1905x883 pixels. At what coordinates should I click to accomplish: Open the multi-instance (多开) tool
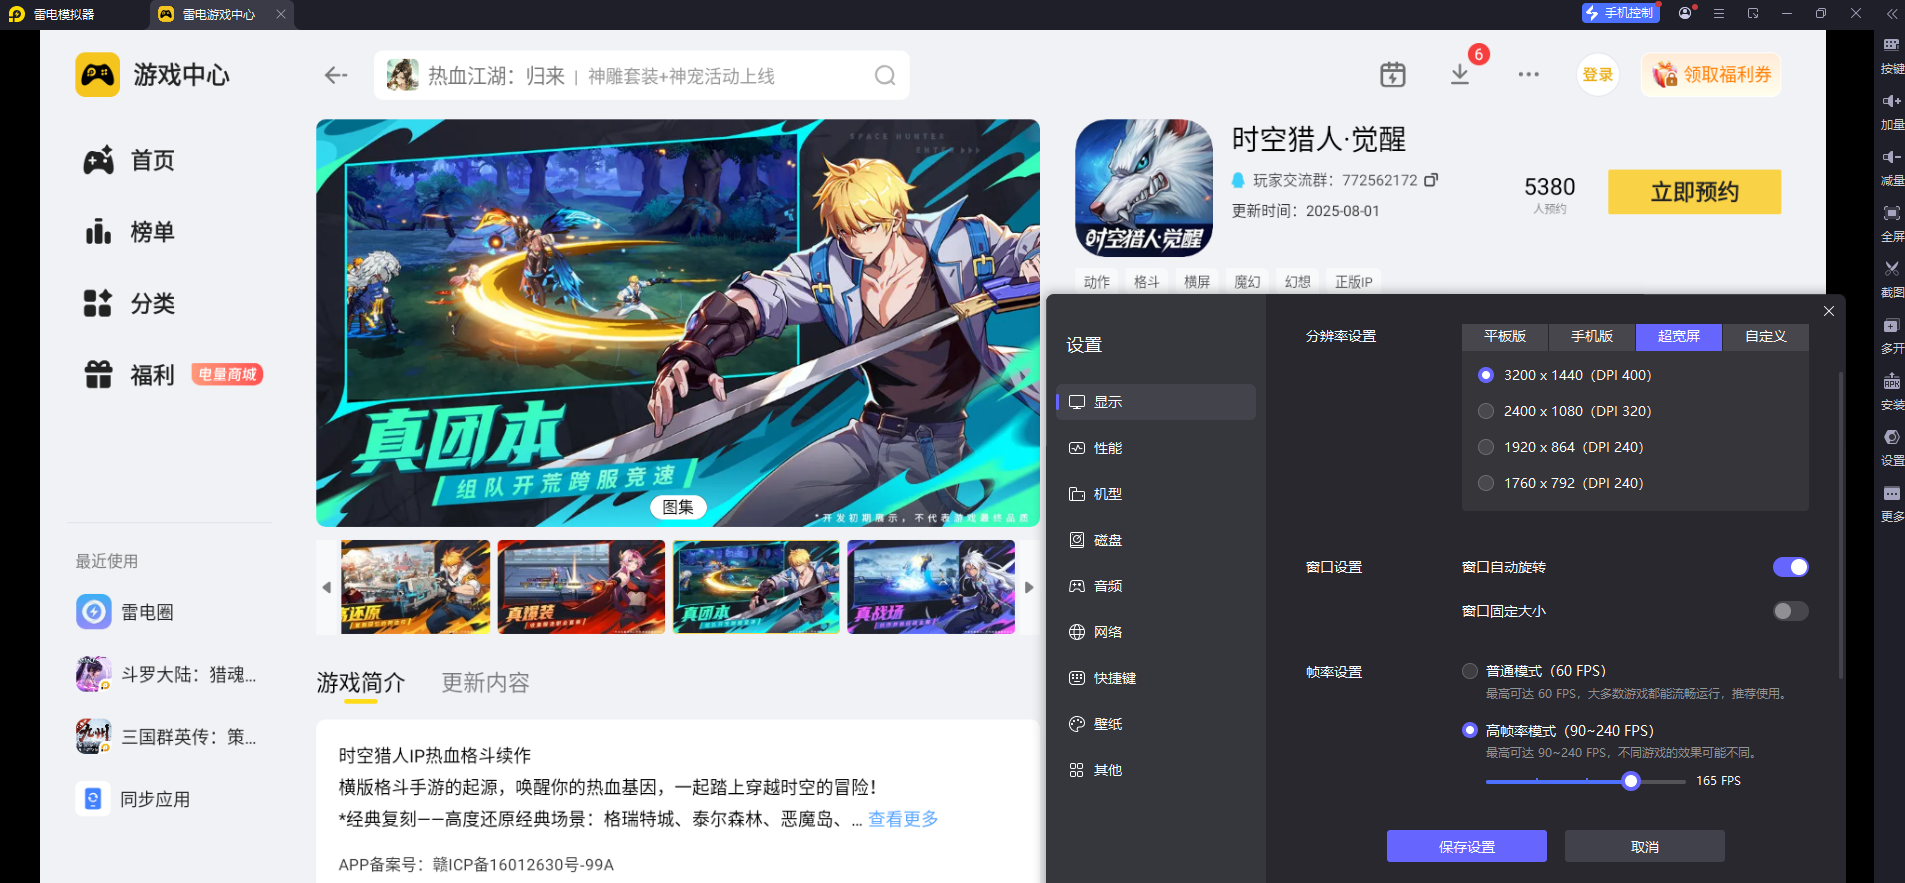coord(1891,325)
